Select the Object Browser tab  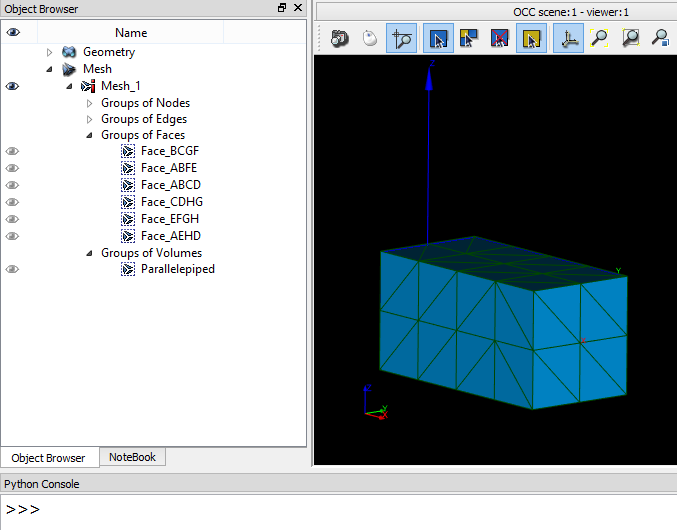pos(48,458)
